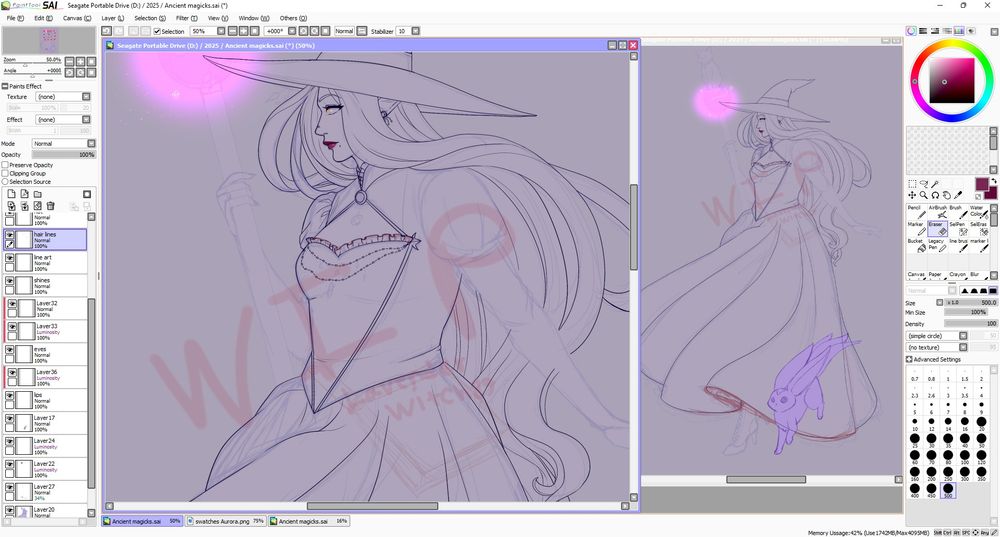Open the Filter menu

[x=186, y=18]
